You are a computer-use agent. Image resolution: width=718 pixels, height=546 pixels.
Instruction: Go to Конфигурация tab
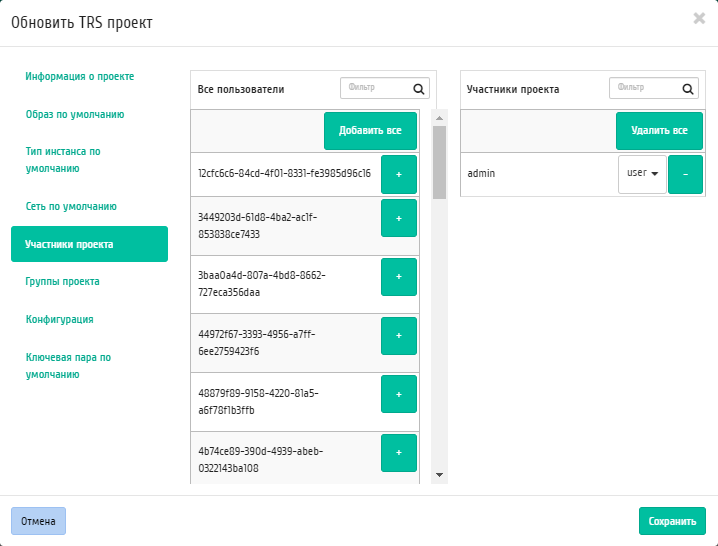(60, 320)
